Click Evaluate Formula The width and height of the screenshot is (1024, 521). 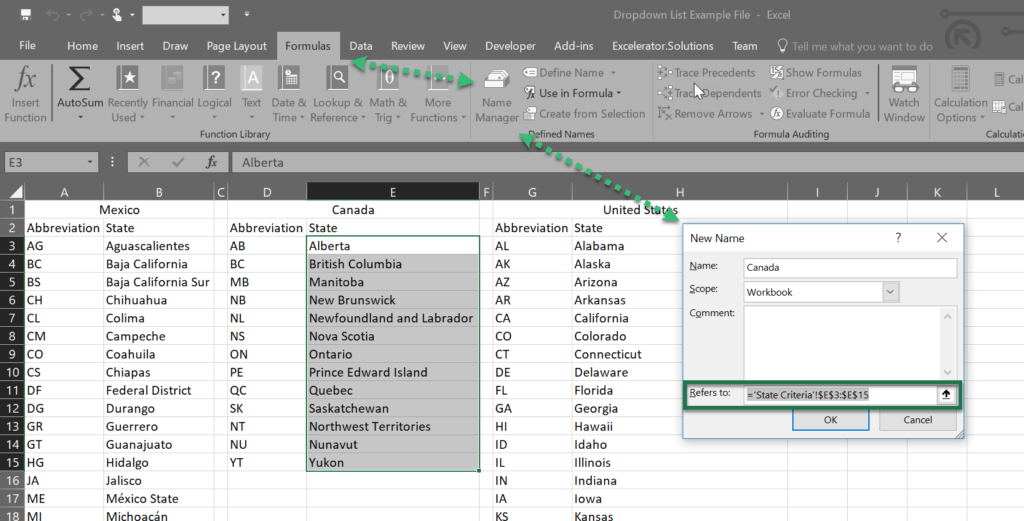click(820, 114)
